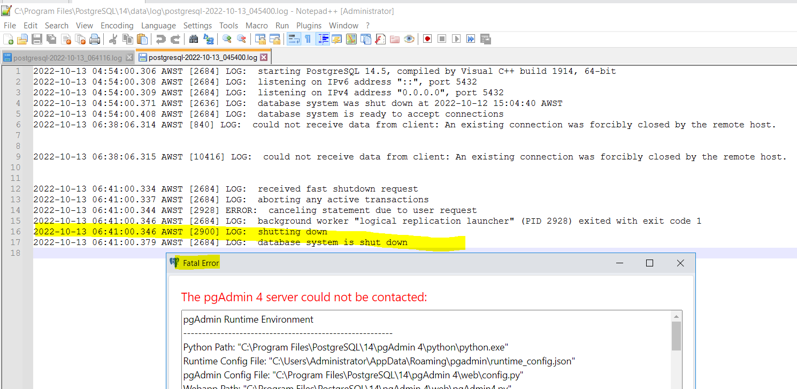
Task: Toggle show all characters pilcrow button
Action: pyautogui.click(x=308, y=39)
